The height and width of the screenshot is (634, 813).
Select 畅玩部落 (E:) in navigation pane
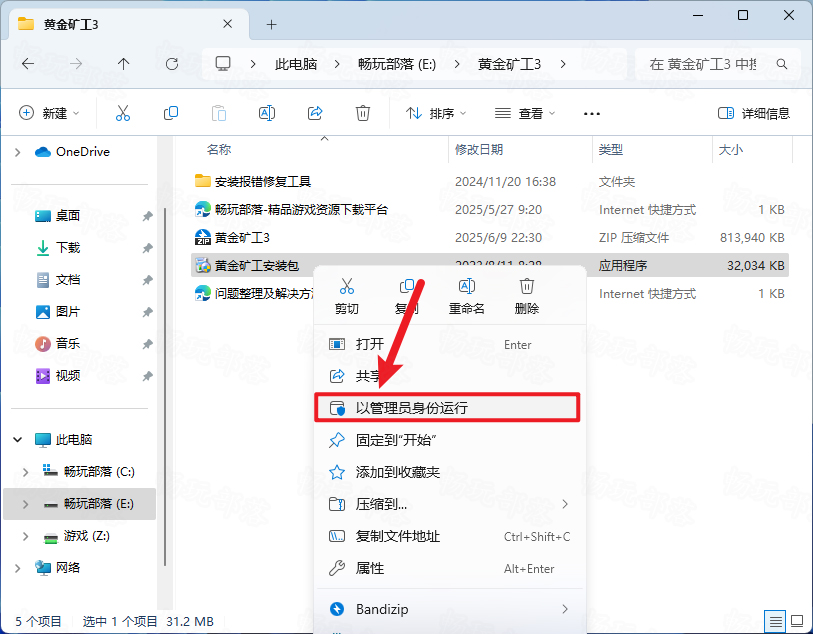pyautogui.click(x=80, y=504)
